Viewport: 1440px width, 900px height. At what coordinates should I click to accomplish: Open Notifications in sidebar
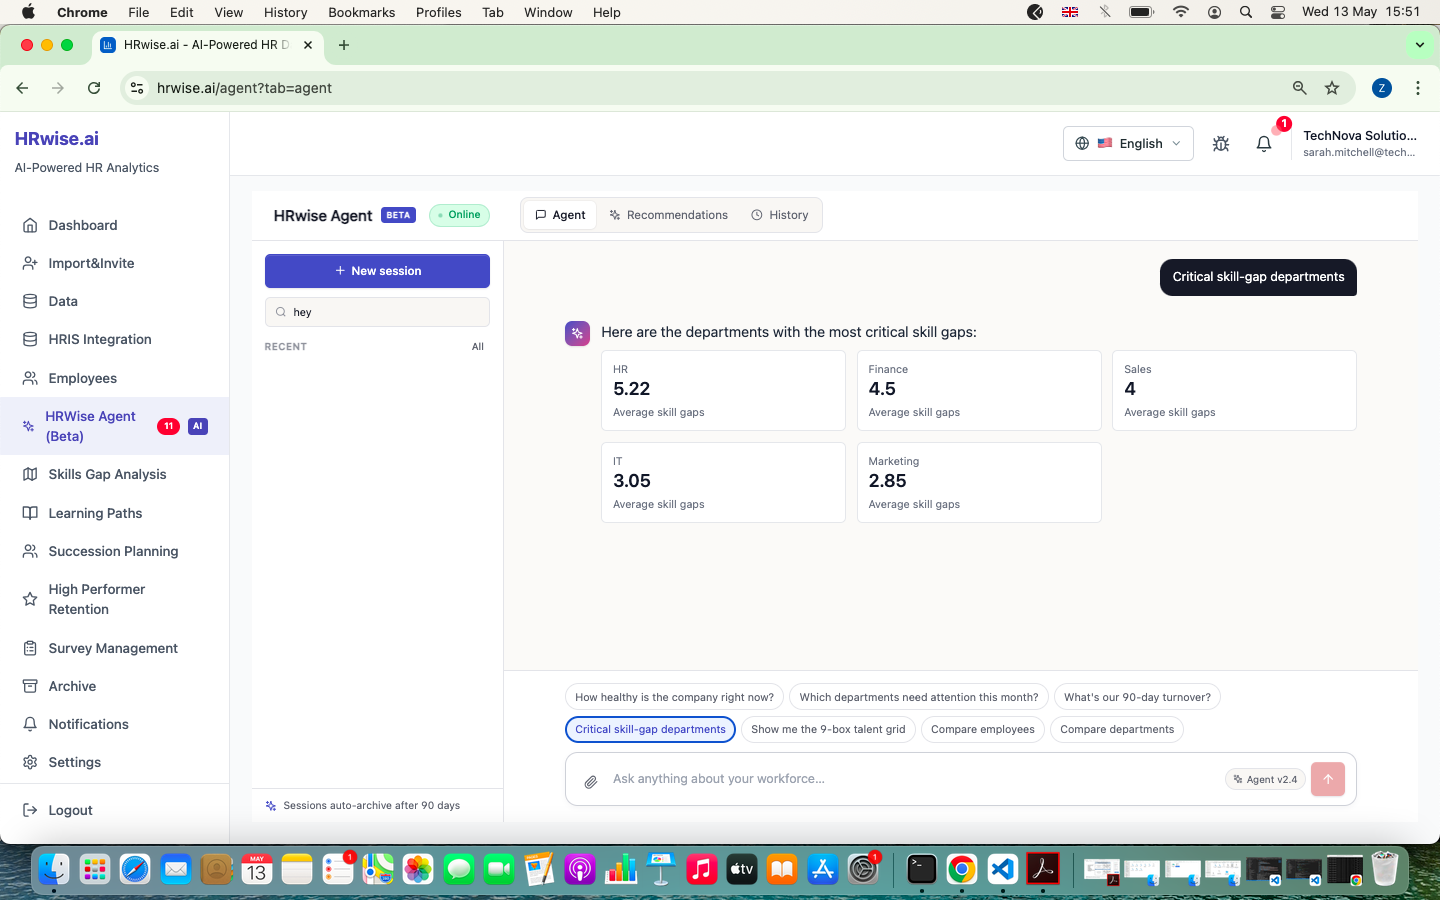88,724
